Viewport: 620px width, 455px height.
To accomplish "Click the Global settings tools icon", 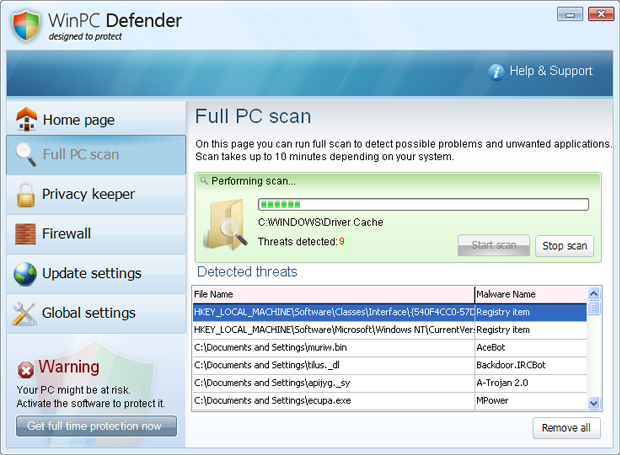I will point(25,313).
